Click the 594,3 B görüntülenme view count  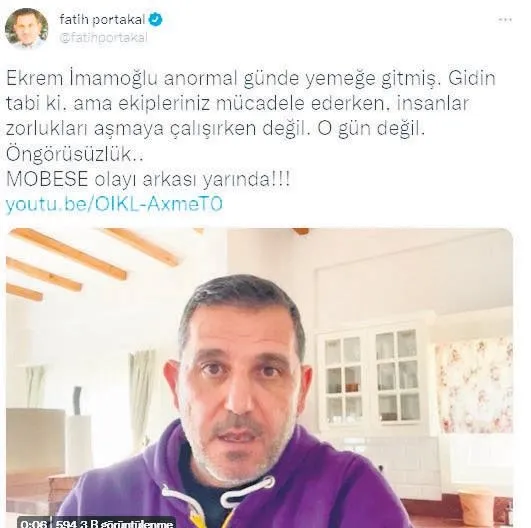click(x=114, y=524)
